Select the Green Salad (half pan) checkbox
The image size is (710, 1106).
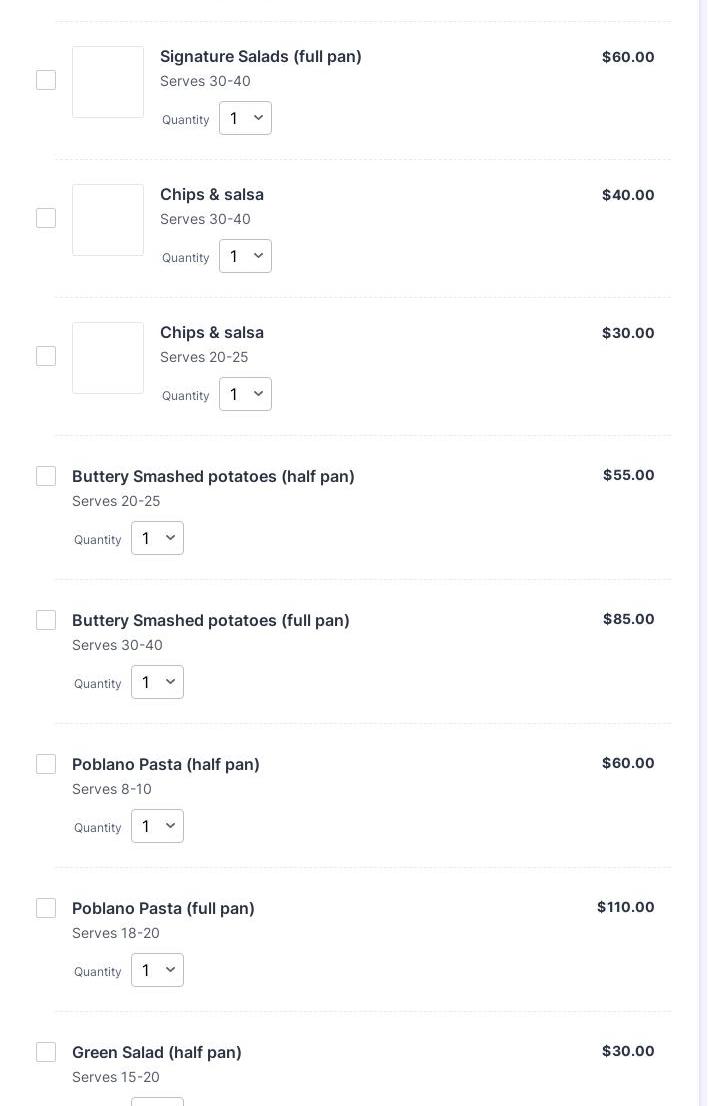pos(46,1052)
